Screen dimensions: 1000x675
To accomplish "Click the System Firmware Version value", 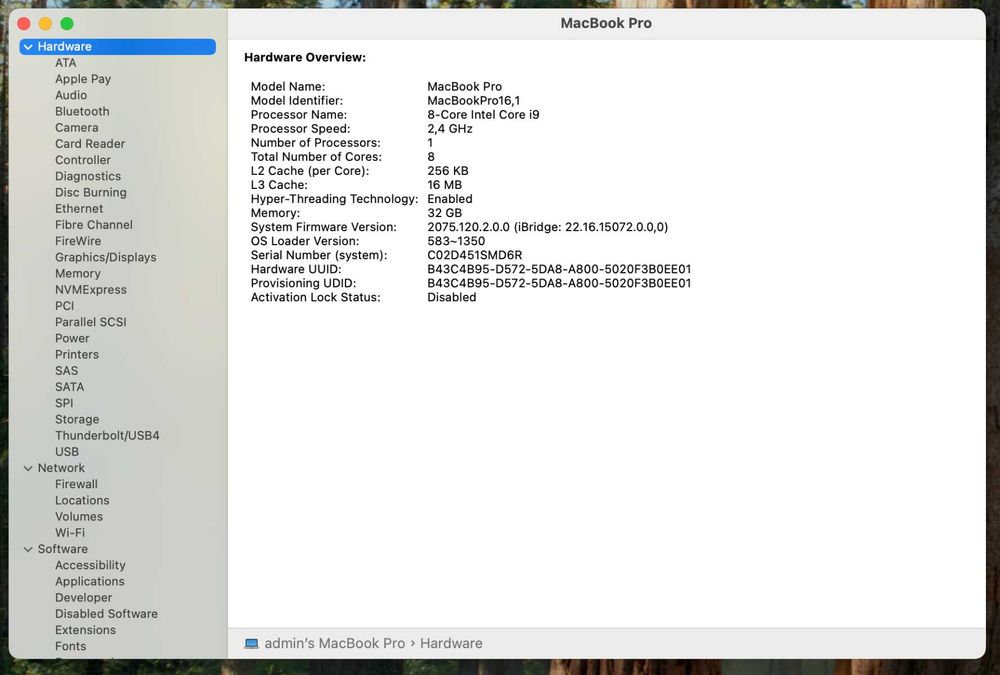I will point(548,227).
